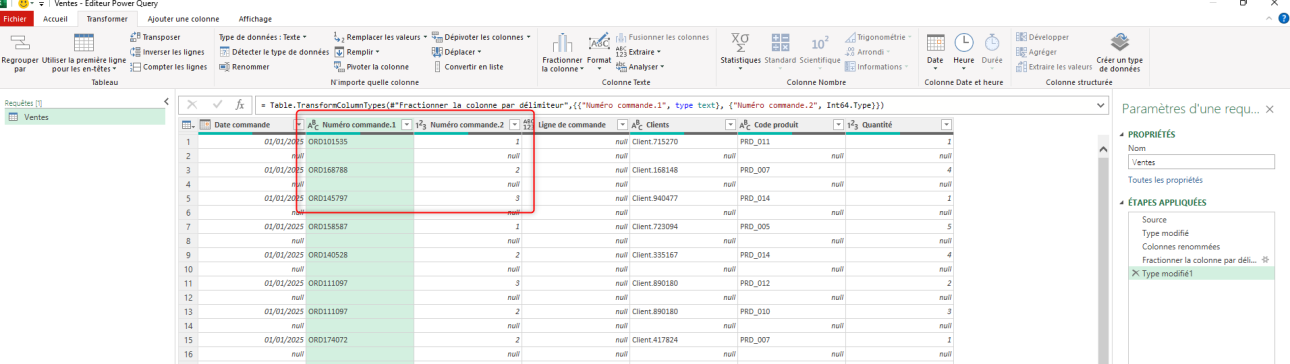Open Remplacer les valeurs dropdown
The width and height of the screenshot is (1290, 364).
381,37
